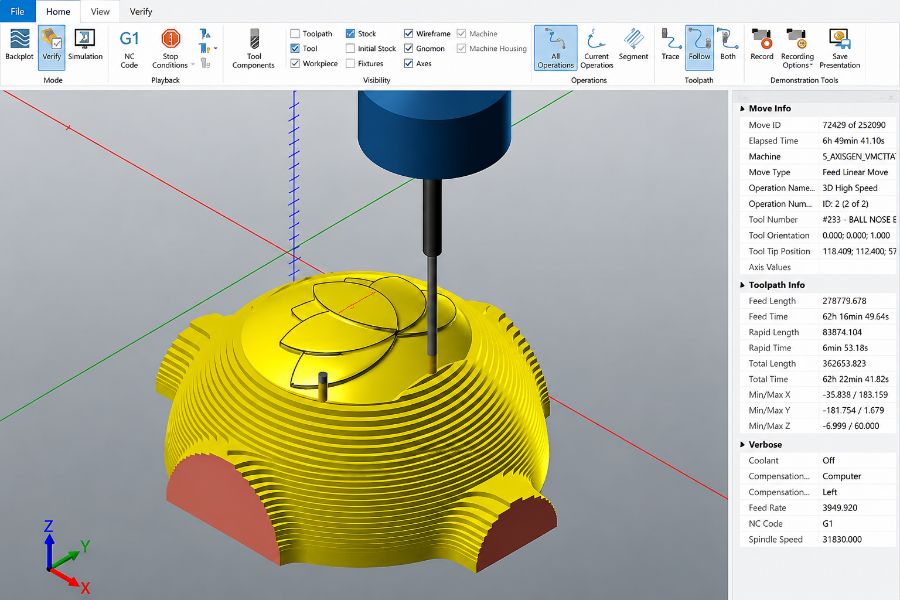The width and height of the screenshot is (900, 600).
Task: Switch to the Verify ribbon tab
Action: coord(141,11)
